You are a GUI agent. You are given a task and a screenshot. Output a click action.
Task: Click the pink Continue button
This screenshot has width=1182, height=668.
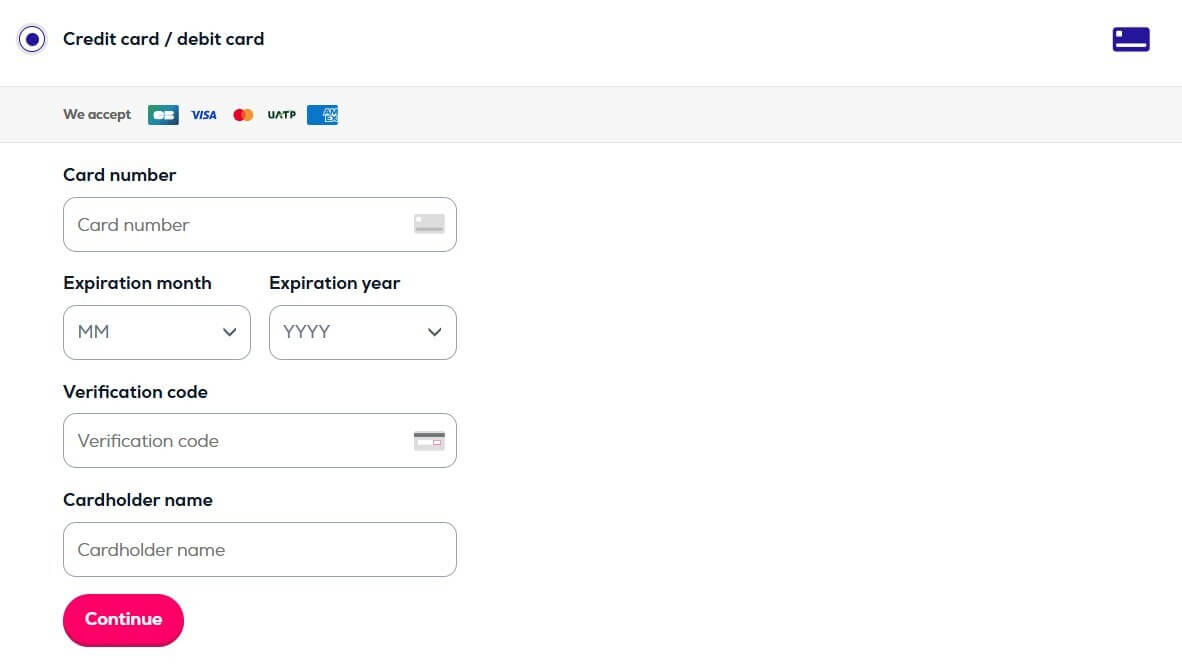pos(124,620)
